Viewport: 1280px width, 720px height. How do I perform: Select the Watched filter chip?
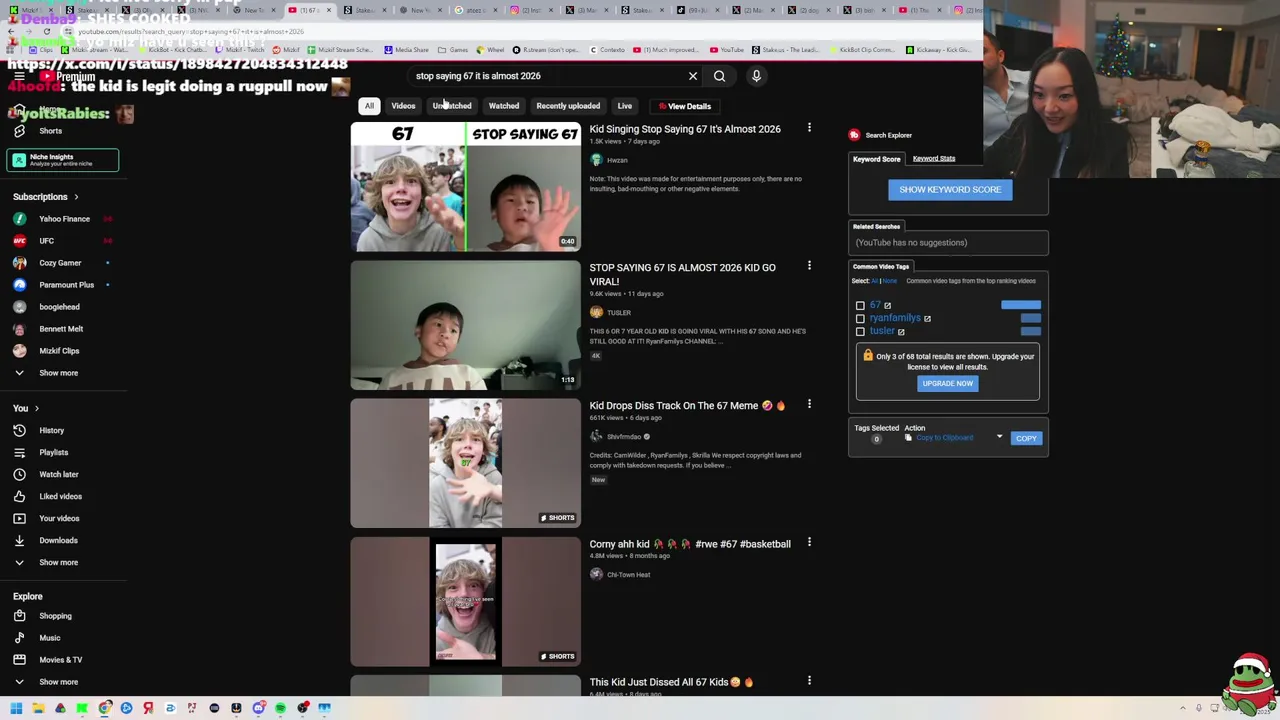tap(504, 106)
